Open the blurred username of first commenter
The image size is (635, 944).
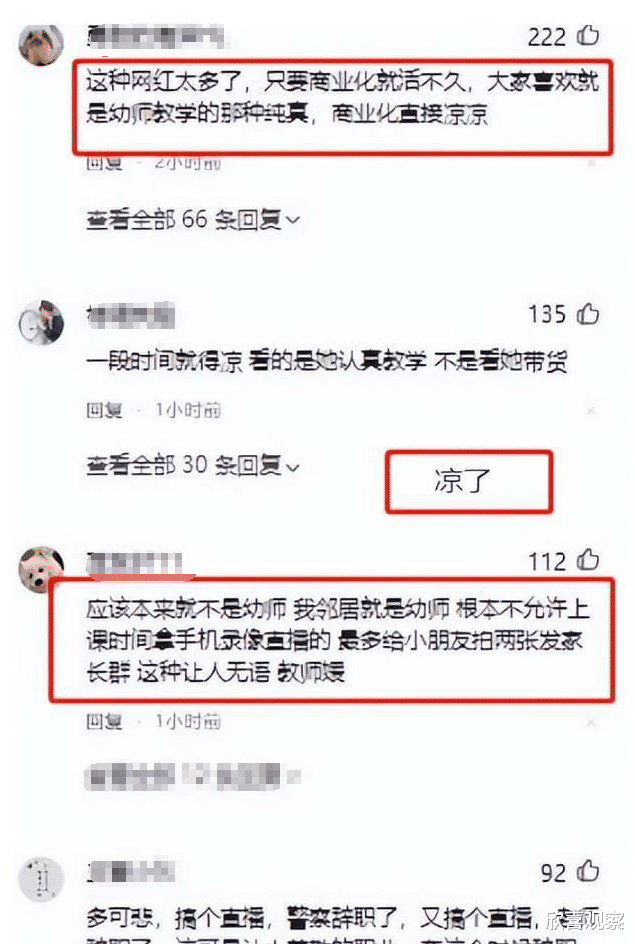[x=156, y=37]
